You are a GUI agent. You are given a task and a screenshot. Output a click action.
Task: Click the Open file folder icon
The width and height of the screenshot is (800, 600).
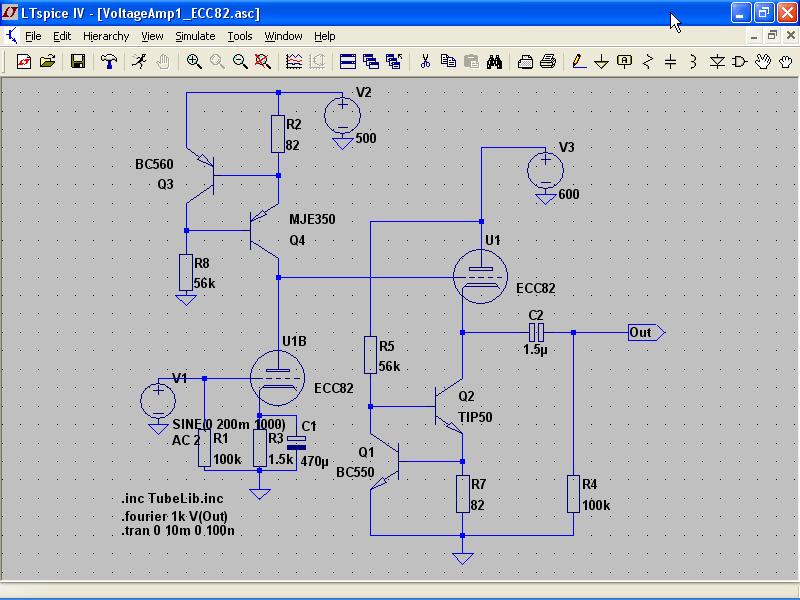[x=47, y=62]
